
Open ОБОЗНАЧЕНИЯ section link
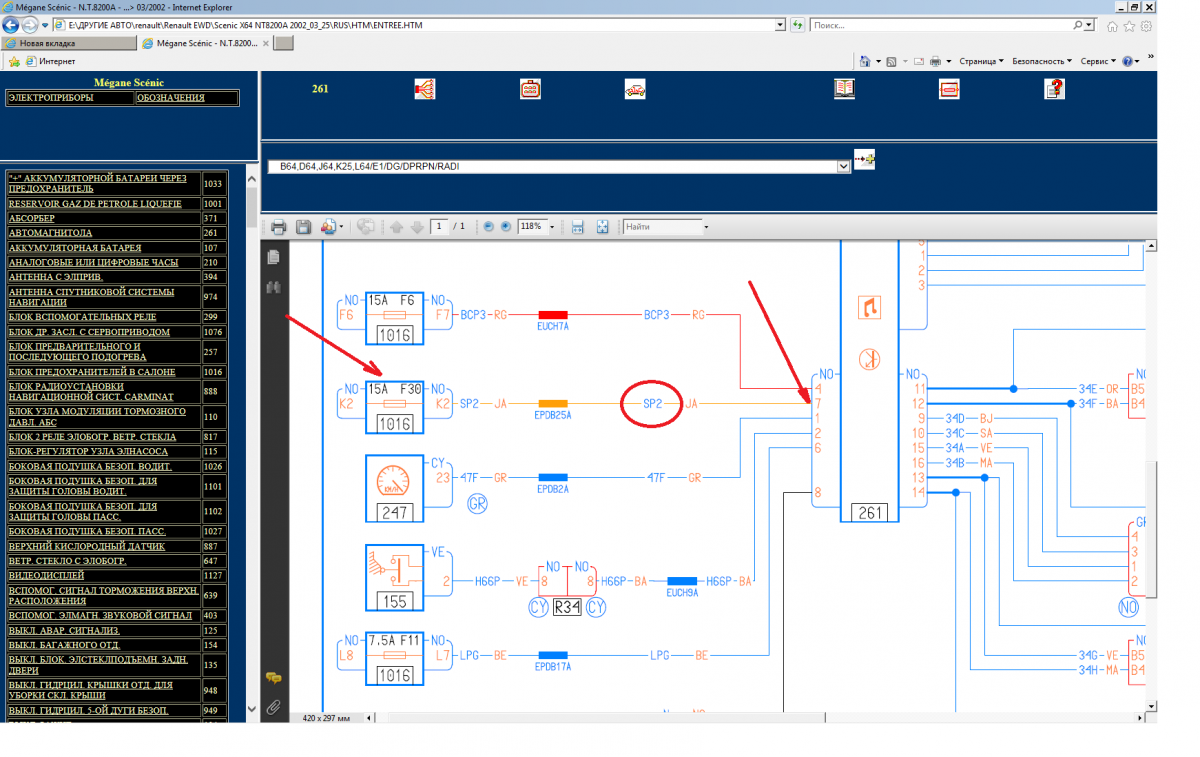[x=171, y=98]
